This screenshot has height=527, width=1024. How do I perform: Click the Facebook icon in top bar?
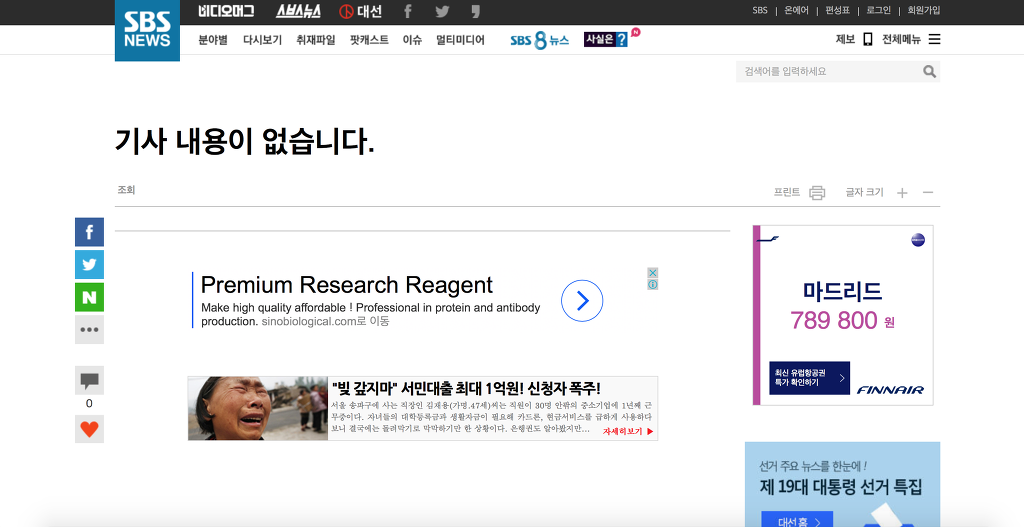[408, 11]
